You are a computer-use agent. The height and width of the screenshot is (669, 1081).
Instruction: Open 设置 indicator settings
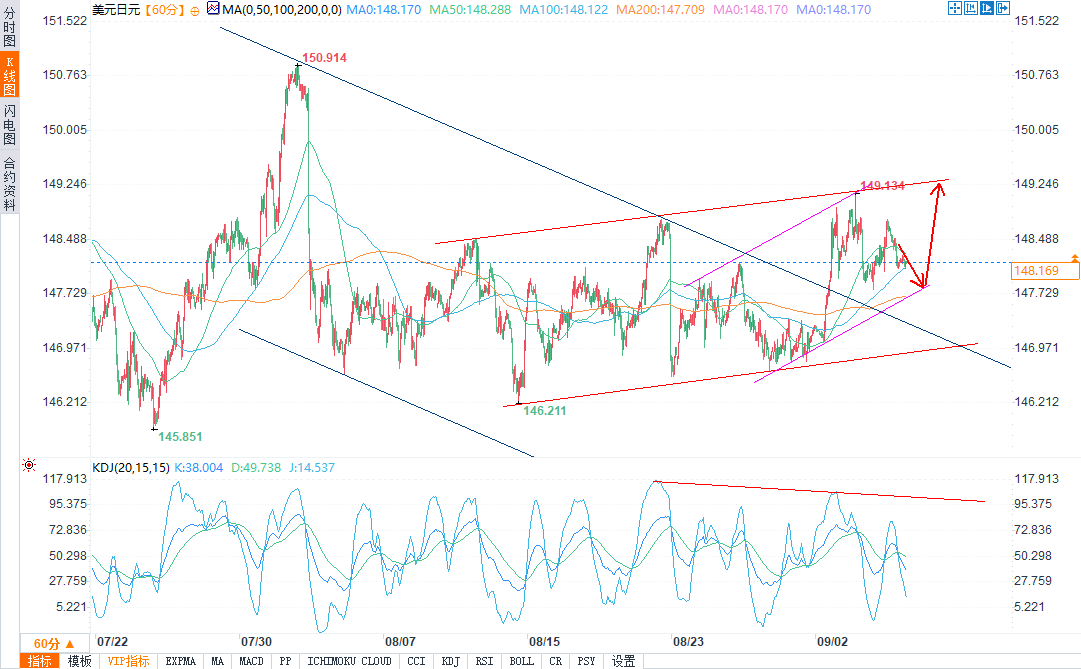point(624,661)
